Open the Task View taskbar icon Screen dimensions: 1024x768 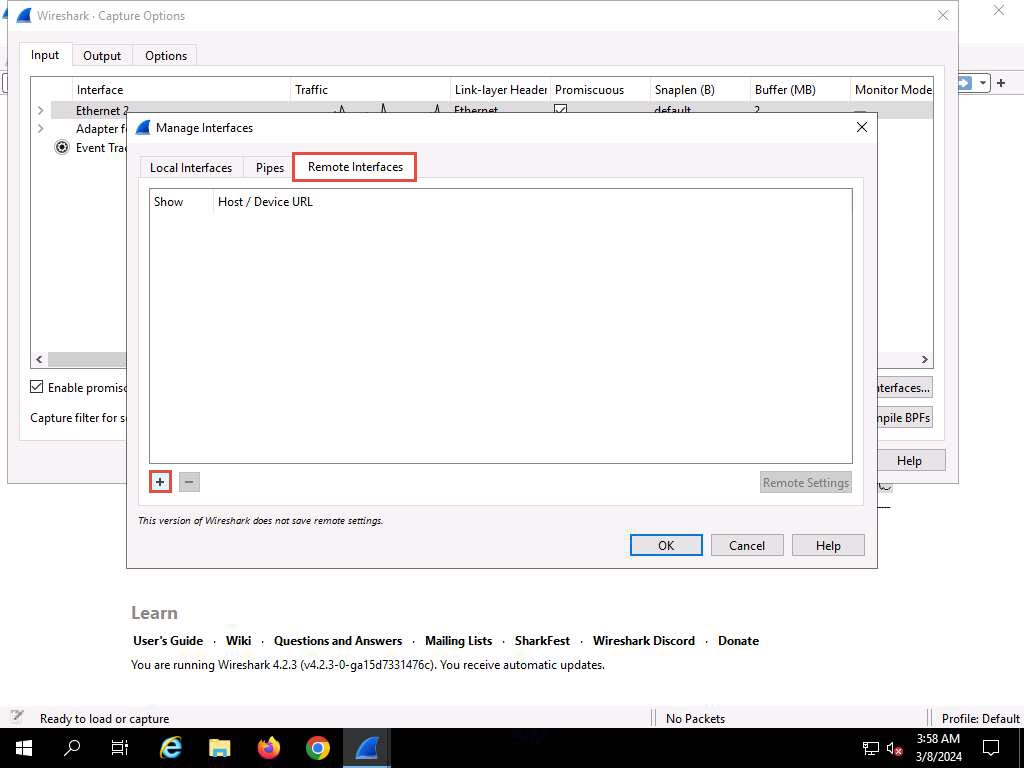(x=120, y=748)
